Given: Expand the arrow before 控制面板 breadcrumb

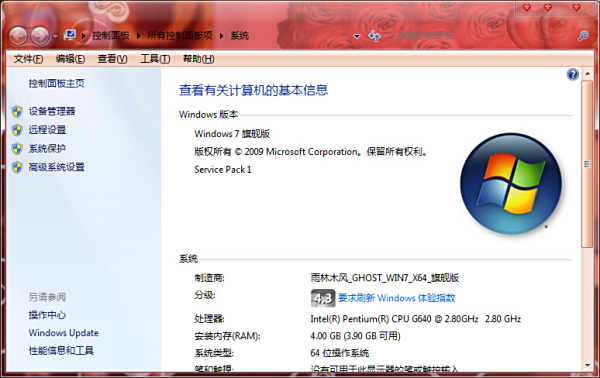Looking at the screenshot, I should point(83,36).
